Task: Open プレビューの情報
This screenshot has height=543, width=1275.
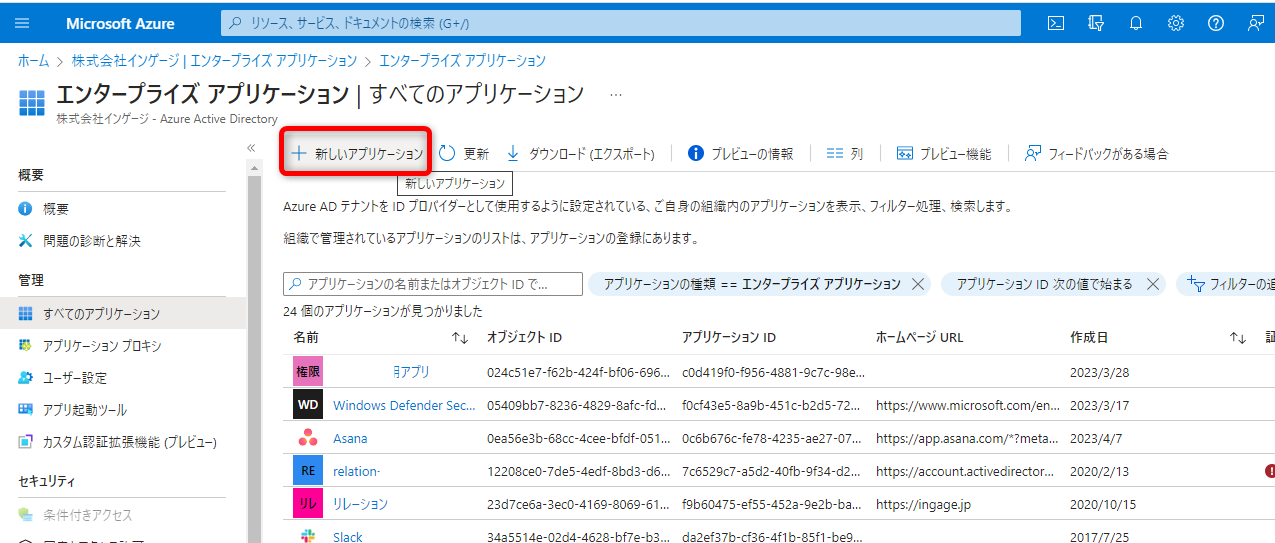Action: (x=741, y=154)
